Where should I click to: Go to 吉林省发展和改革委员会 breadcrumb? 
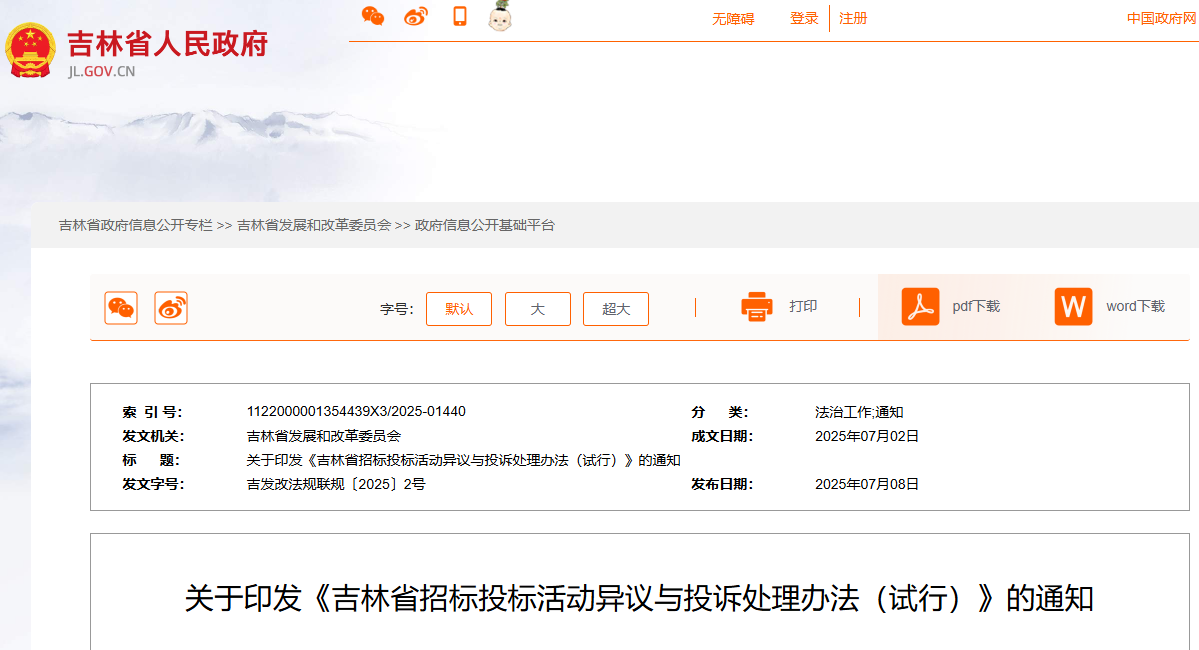click(x=314, y=226)
